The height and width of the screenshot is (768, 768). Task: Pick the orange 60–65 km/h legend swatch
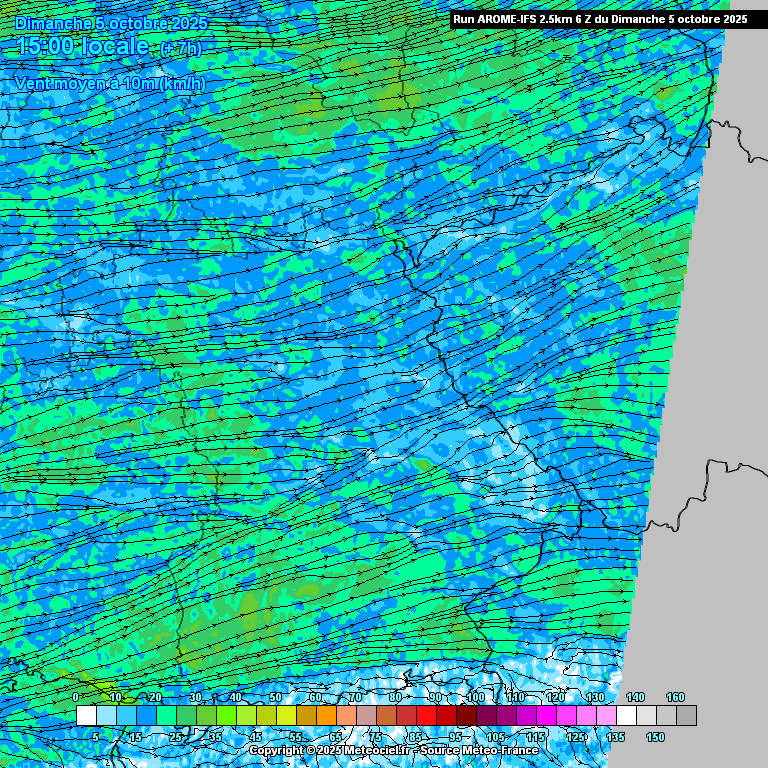[326, 716]
